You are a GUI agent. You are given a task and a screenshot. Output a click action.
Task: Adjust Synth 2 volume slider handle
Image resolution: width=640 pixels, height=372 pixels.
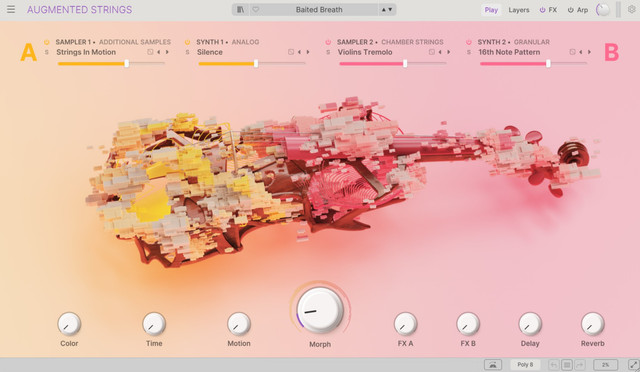pos(548,63)
